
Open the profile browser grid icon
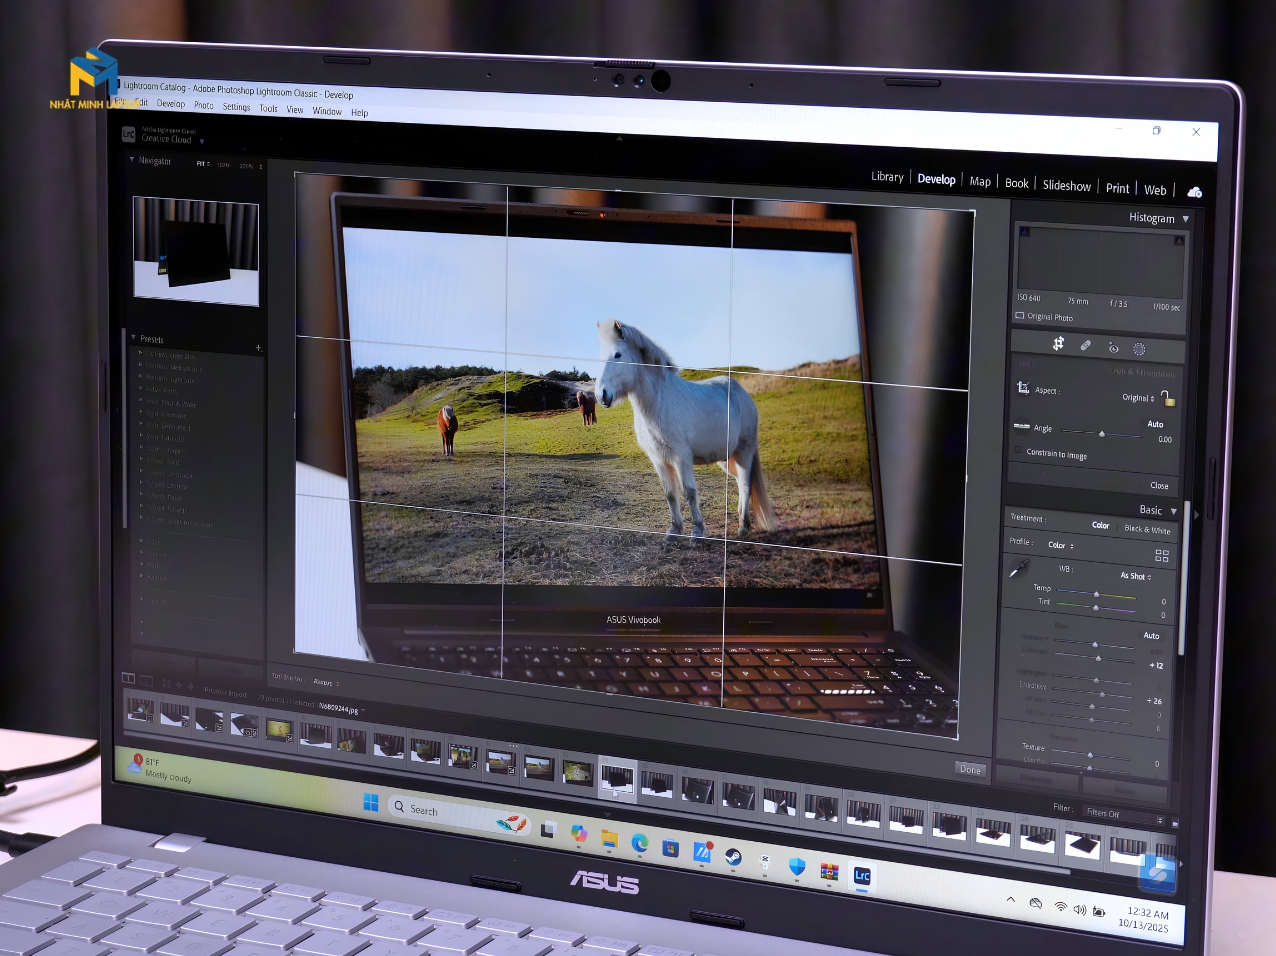1162,555
